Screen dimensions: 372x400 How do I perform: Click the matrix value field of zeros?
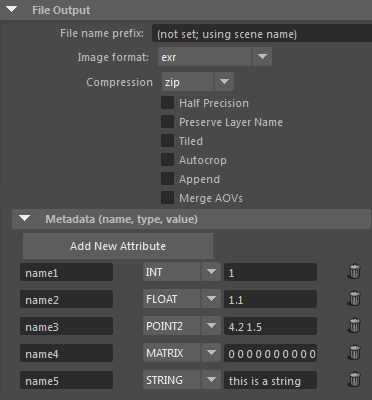pyautogui.click(x=270, y=353)
